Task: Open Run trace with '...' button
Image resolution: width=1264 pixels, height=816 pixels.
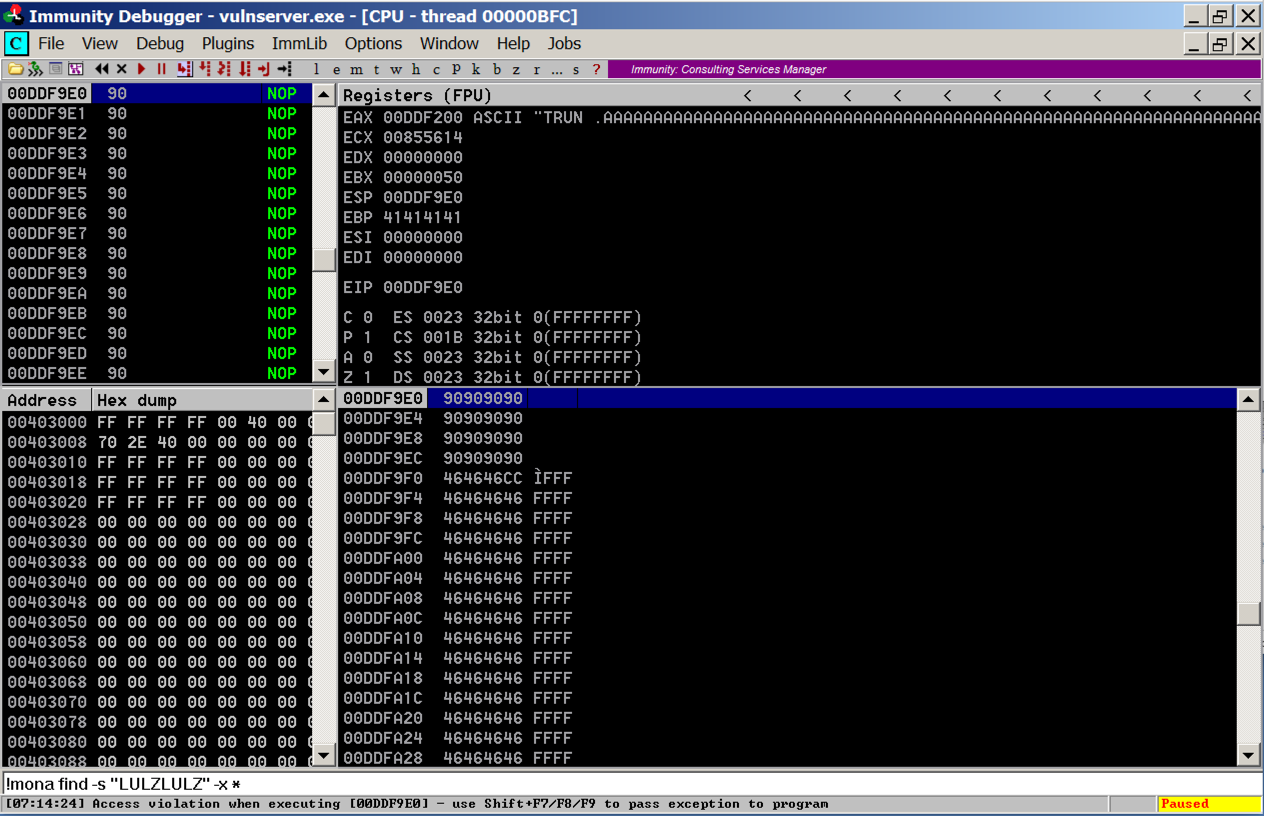Action: click(x=556, y=69)
